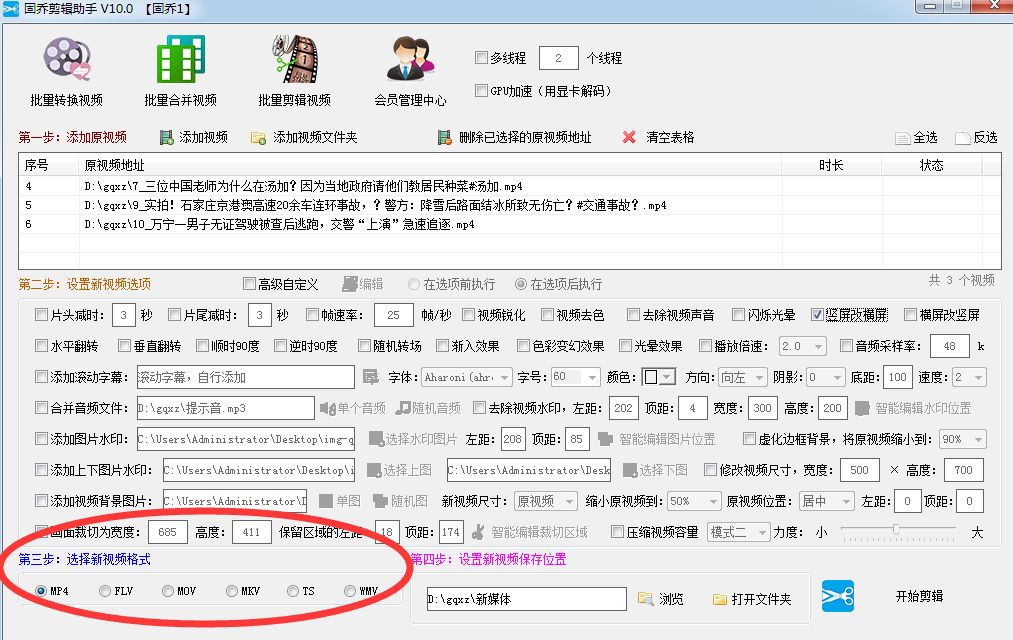The height and width of the screenshot is (640, 1013).
Task: Click 单个音频 speaker icon
Action: click(x=328, y=408)
